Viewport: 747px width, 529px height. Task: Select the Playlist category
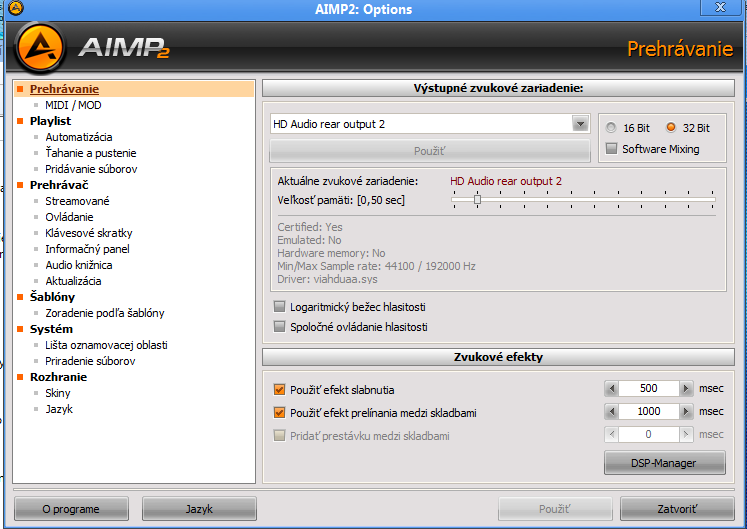[x=50, y=121]
